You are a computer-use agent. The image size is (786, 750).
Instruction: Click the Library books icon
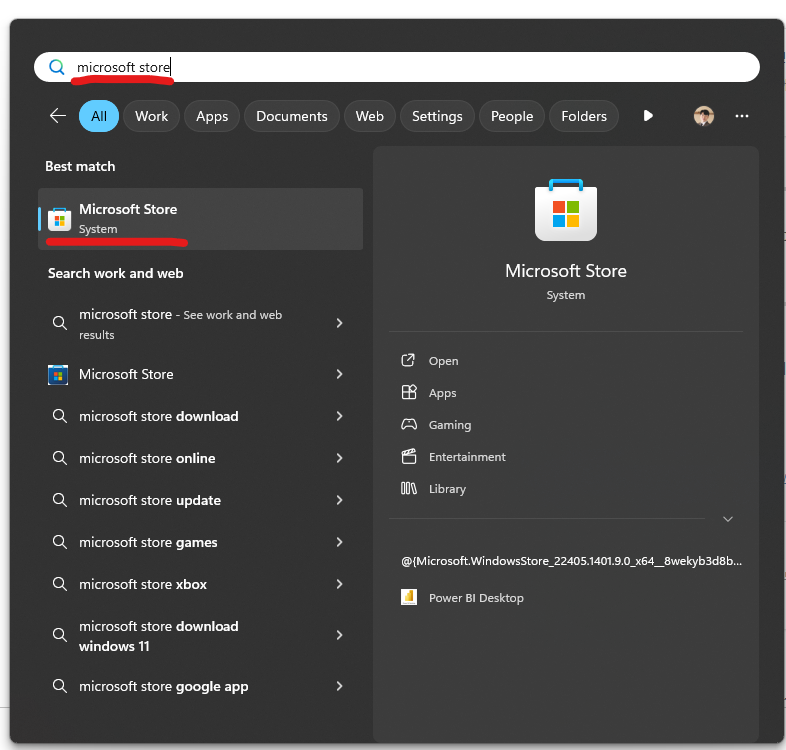coord(409,488)
